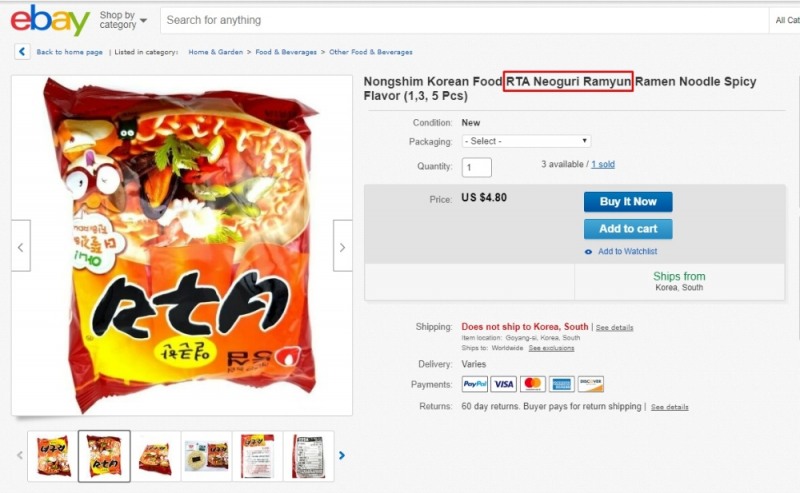Image resolution: width=800 pixels, height=493 pixels.
Task: Click the Quantity input field
Action: click(476, 167)
